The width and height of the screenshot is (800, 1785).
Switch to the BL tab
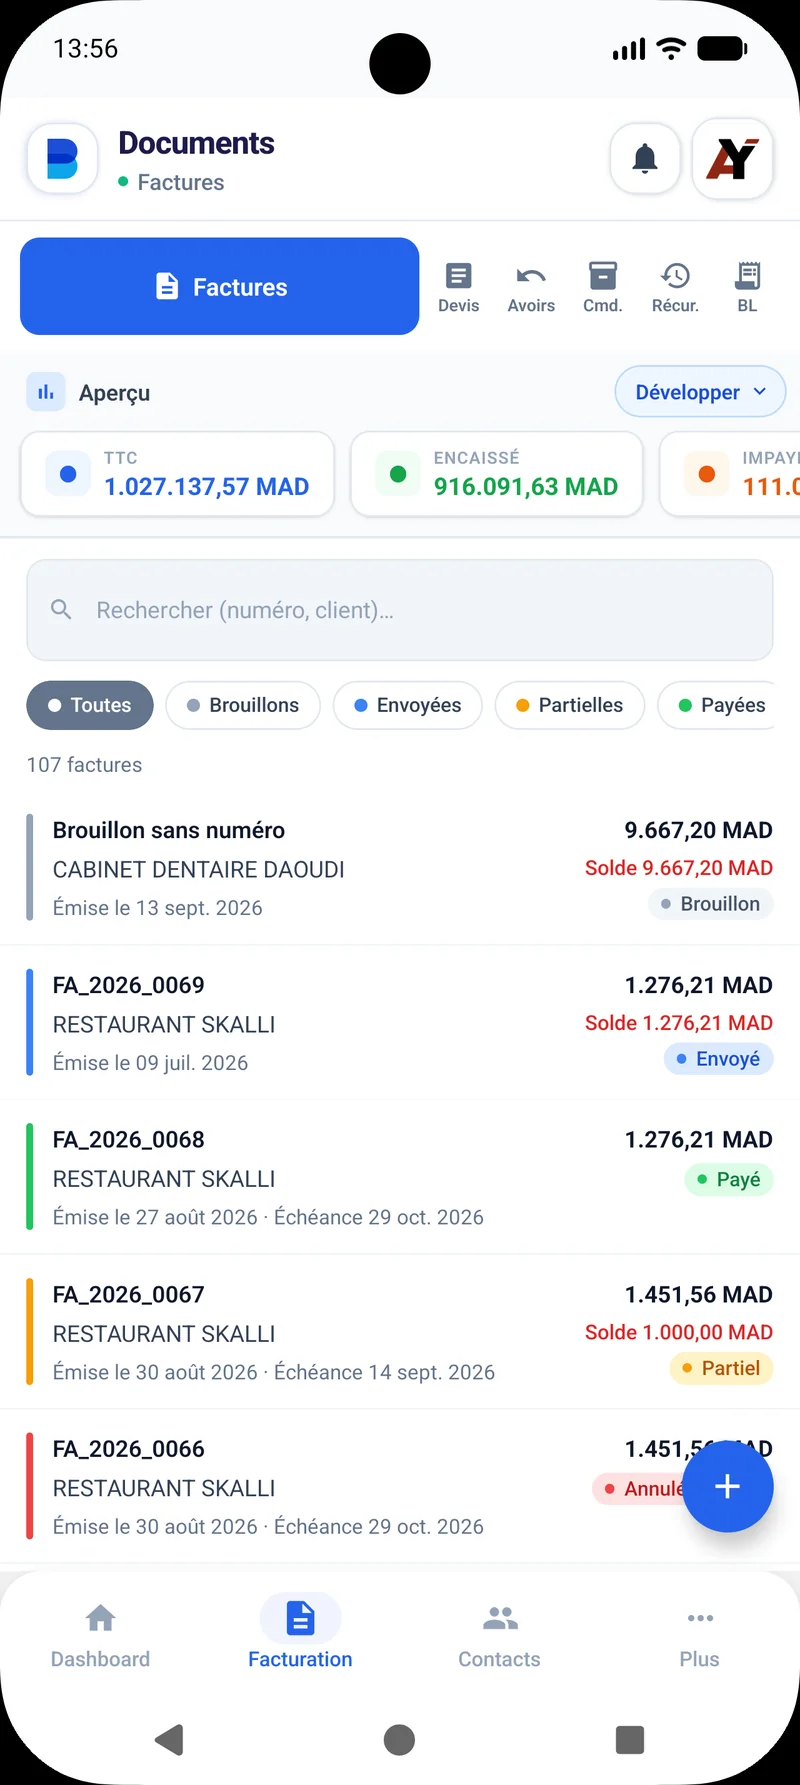click(x=747, y=287)
